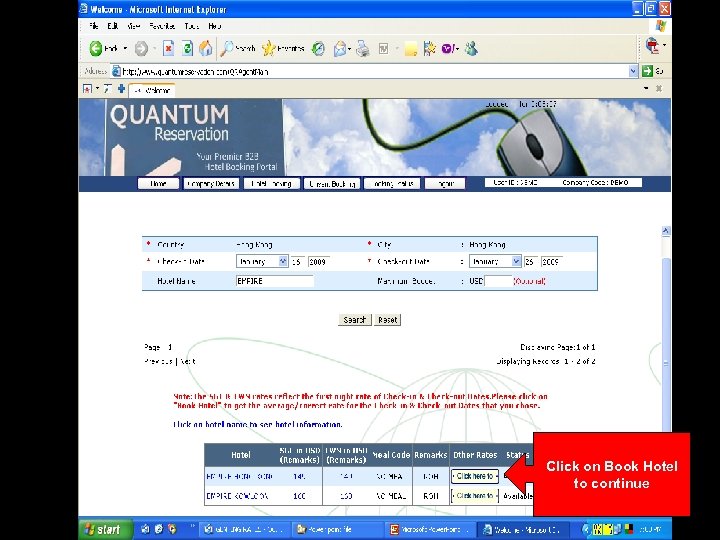Image resolution: width=720 pixels, height=540 pixels.
Task: Click the Home navigation button
Action: [x=158, y=184]
